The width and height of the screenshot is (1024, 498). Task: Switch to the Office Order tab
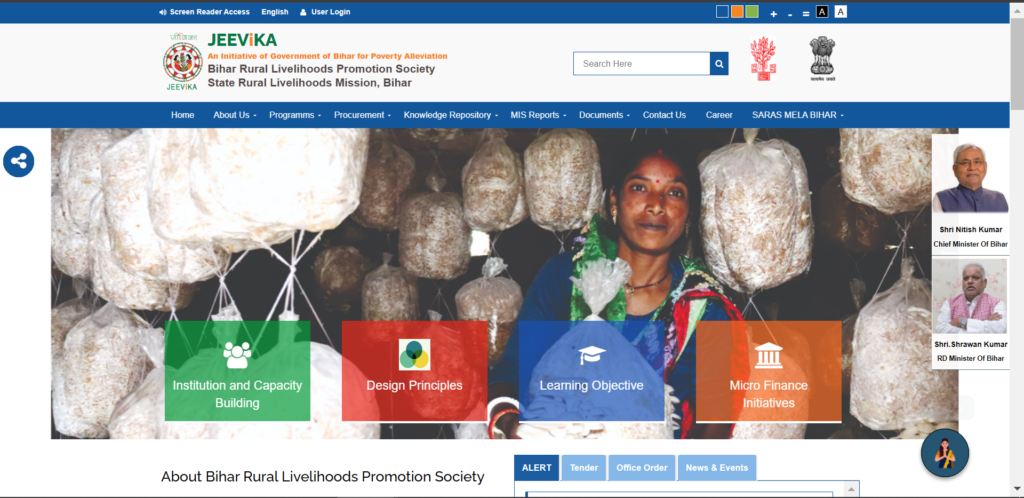click(x=642, y=468)
